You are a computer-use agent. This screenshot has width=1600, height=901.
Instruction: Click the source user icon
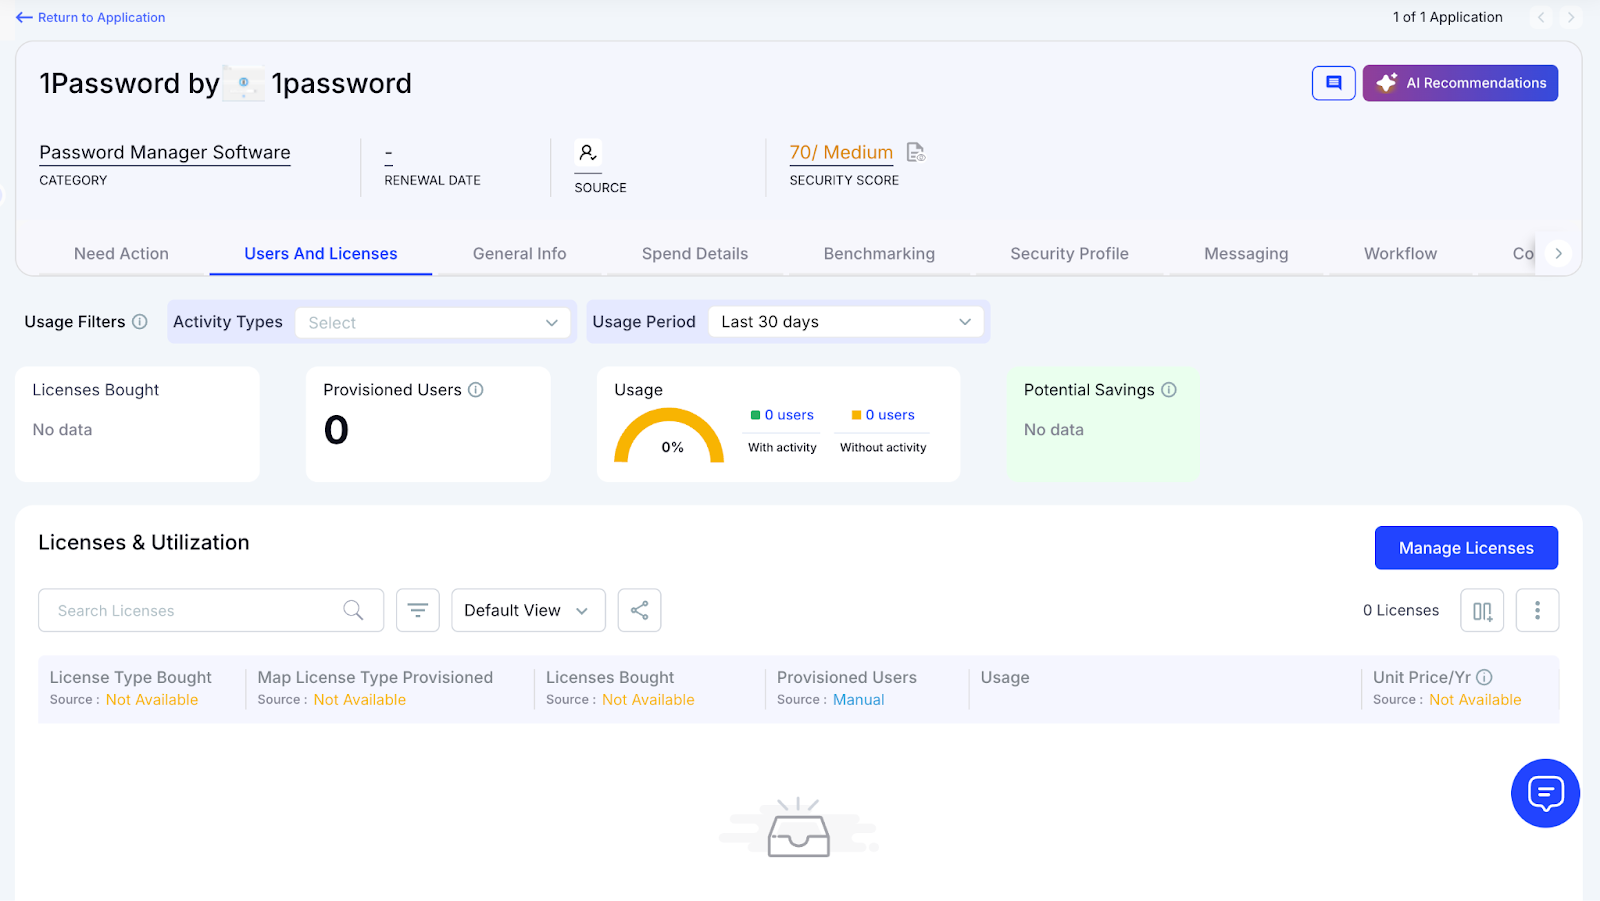[x=588, y=153]
